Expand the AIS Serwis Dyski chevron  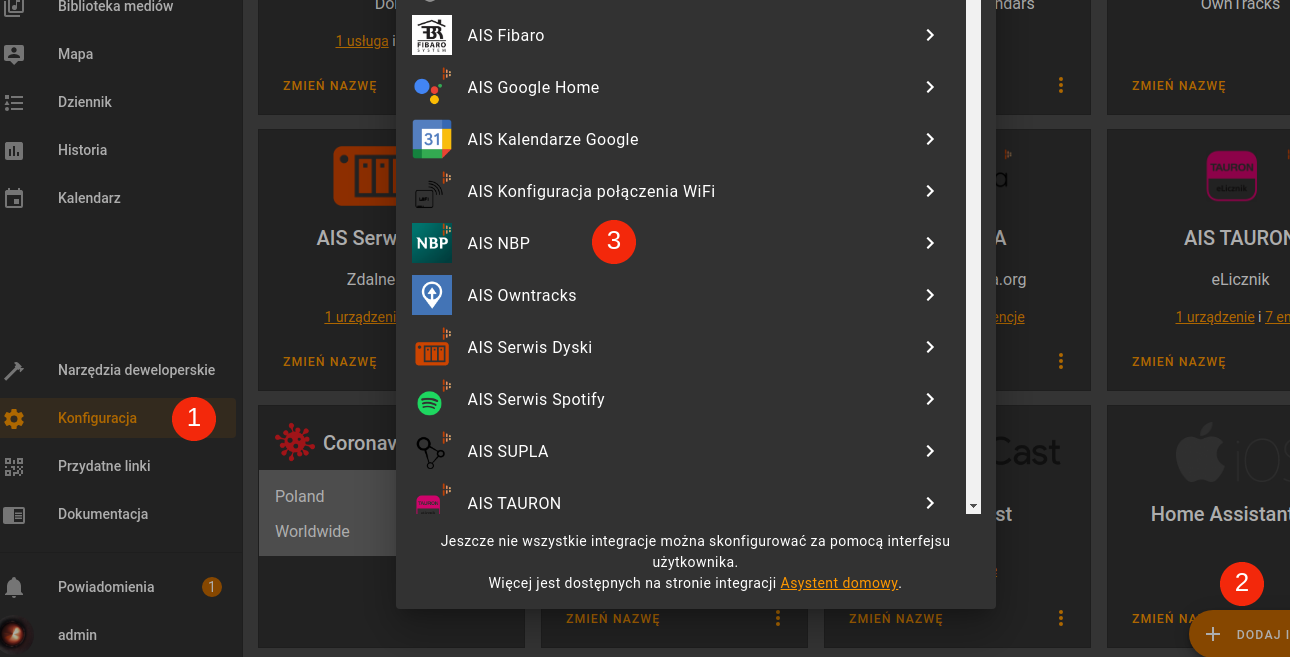click(930, 347)
